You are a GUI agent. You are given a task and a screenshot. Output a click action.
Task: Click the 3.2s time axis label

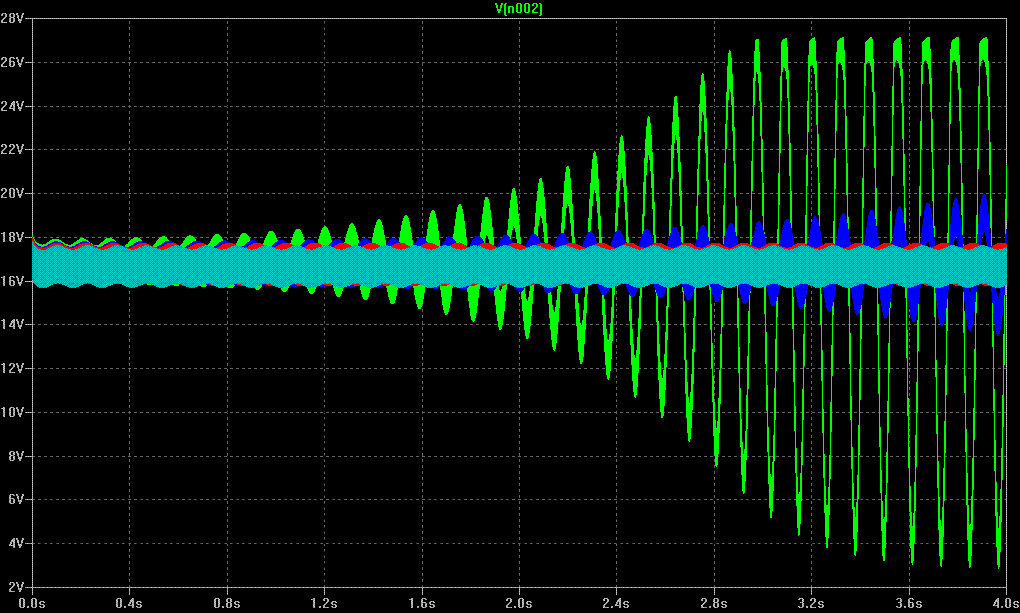811,603
